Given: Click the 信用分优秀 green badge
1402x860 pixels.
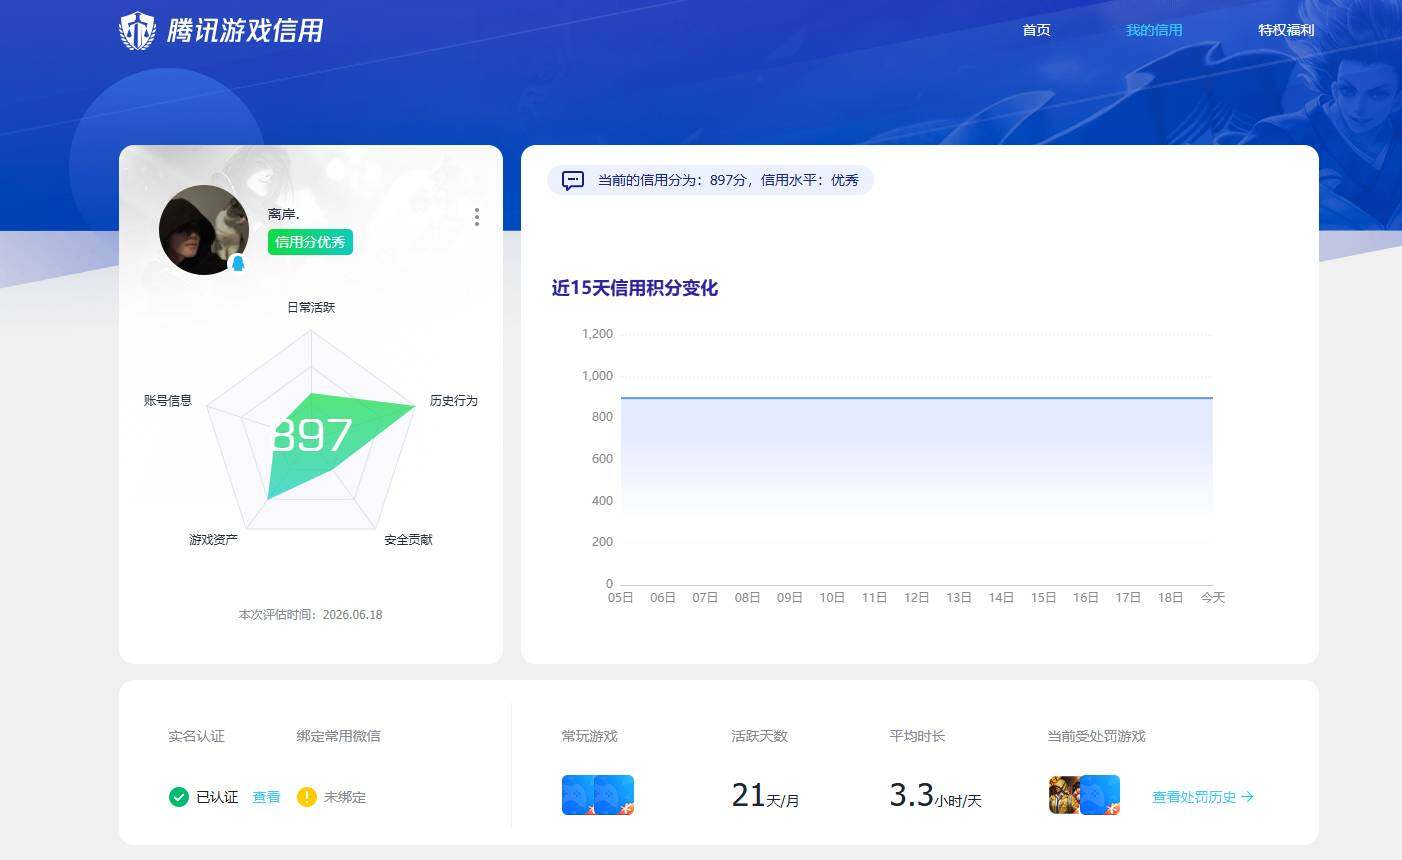Looking at the screenshot, I should point(310,242).
